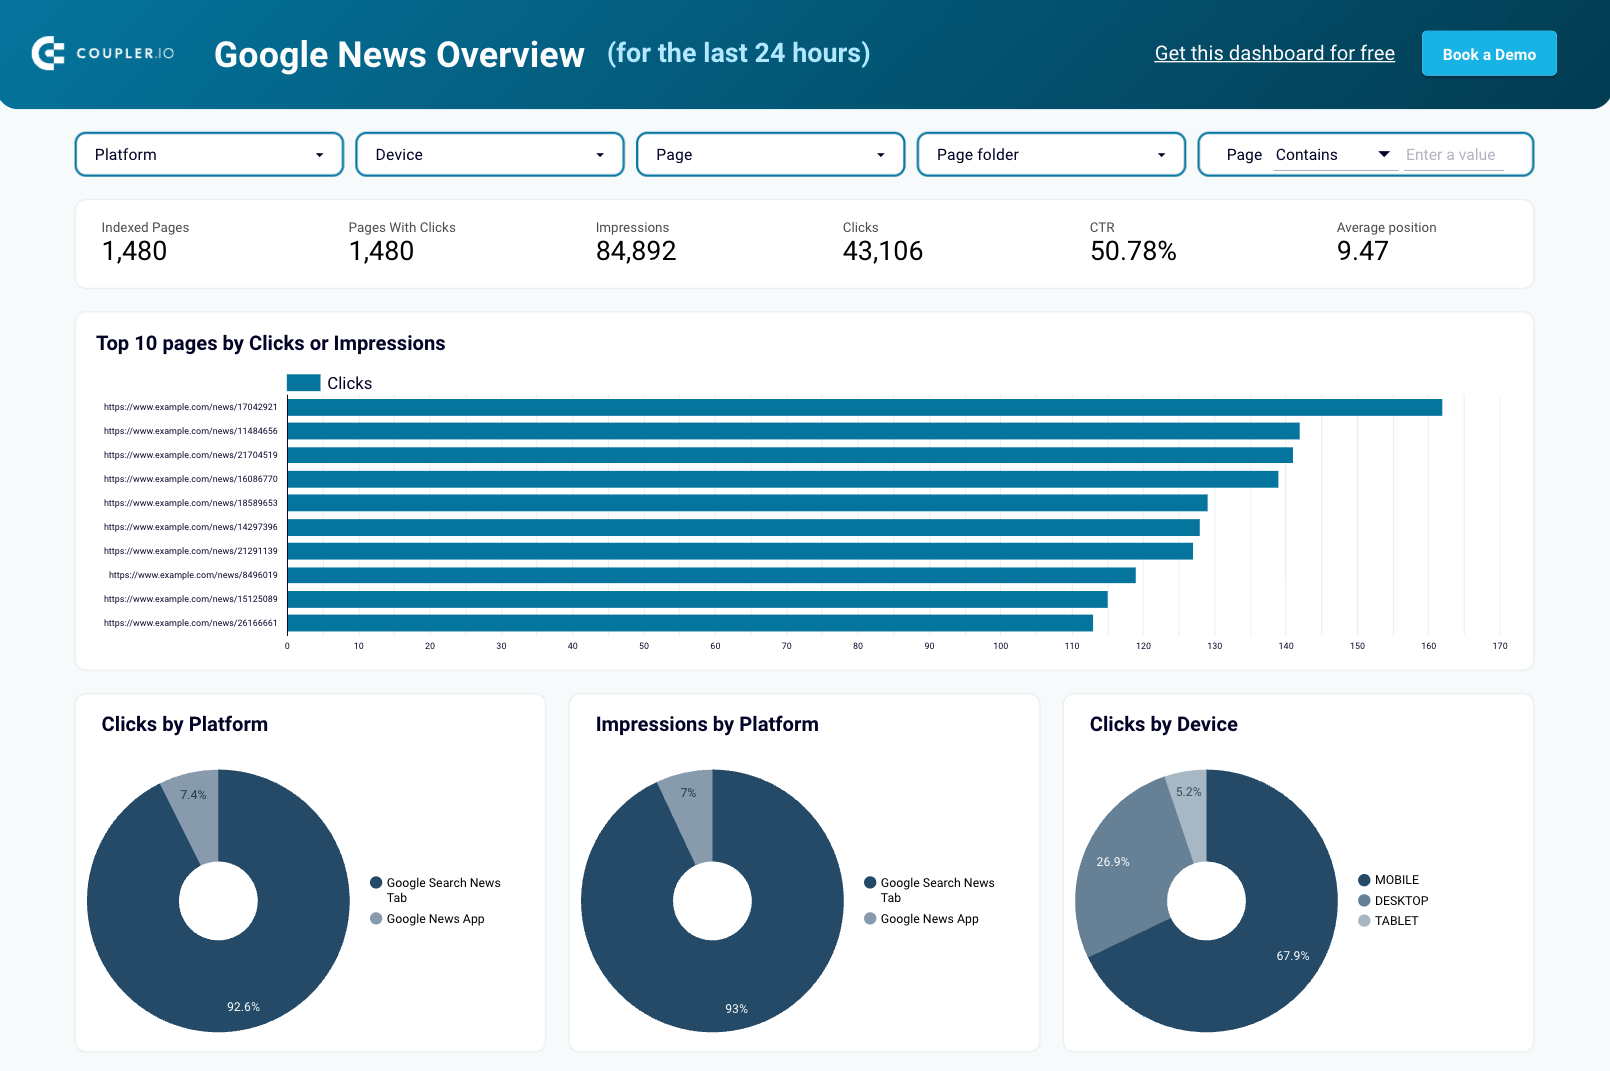Toggle Google Search News Tab in Clicks legend
This screenshot has height=1071, width=1610.
pos(377,883)
